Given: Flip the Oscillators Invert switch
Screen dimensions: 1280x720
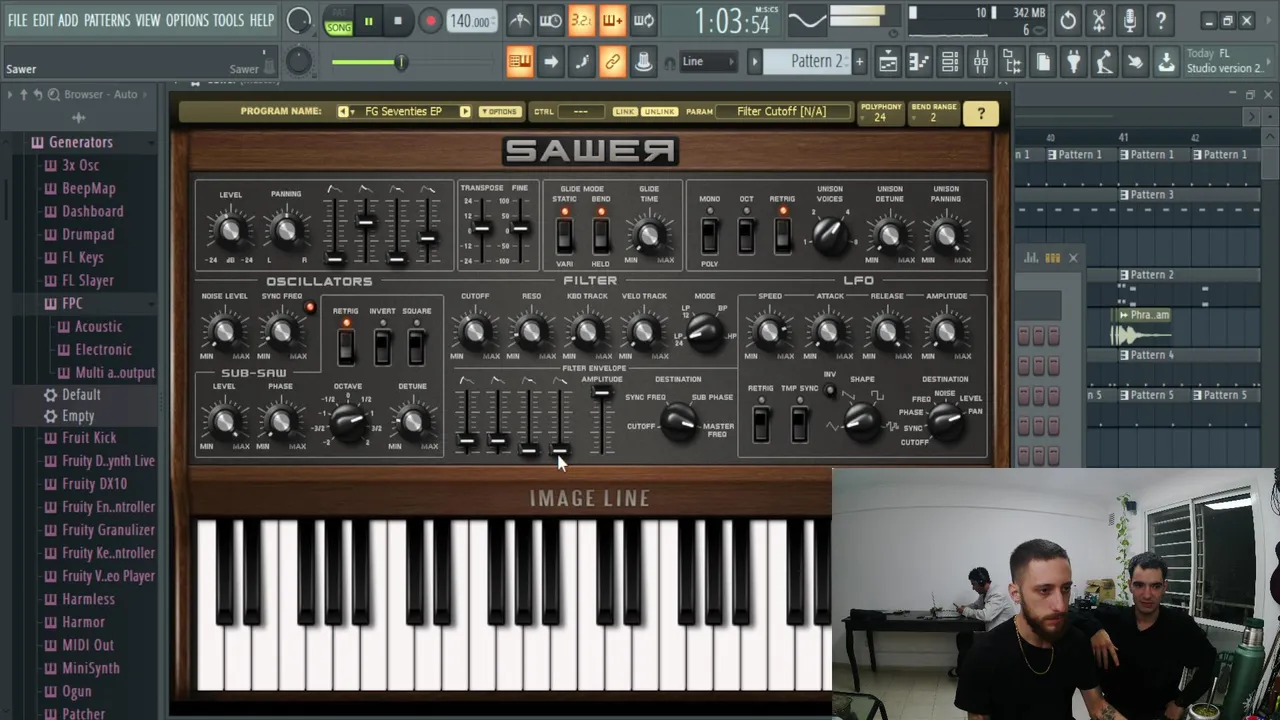Looking at the screenshot, I should pyautogui.click(x=382, y=347).
